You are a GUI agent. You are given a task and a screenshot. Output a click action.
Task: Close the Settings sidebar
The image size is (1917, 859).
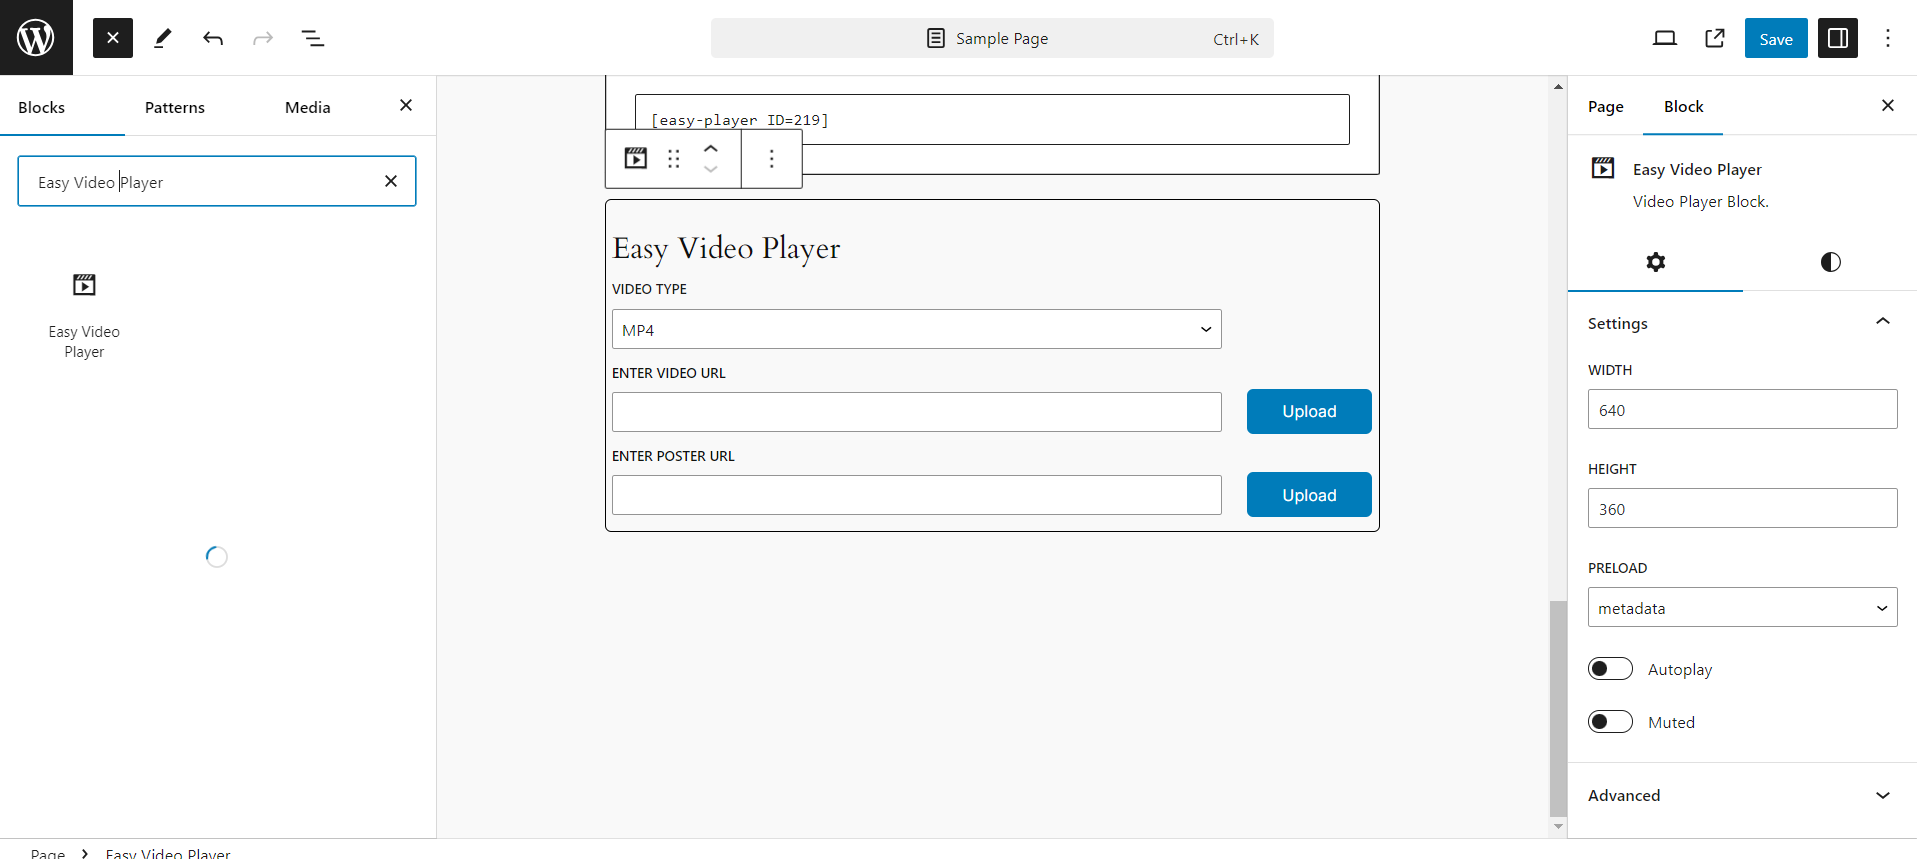pos(1888,105)
